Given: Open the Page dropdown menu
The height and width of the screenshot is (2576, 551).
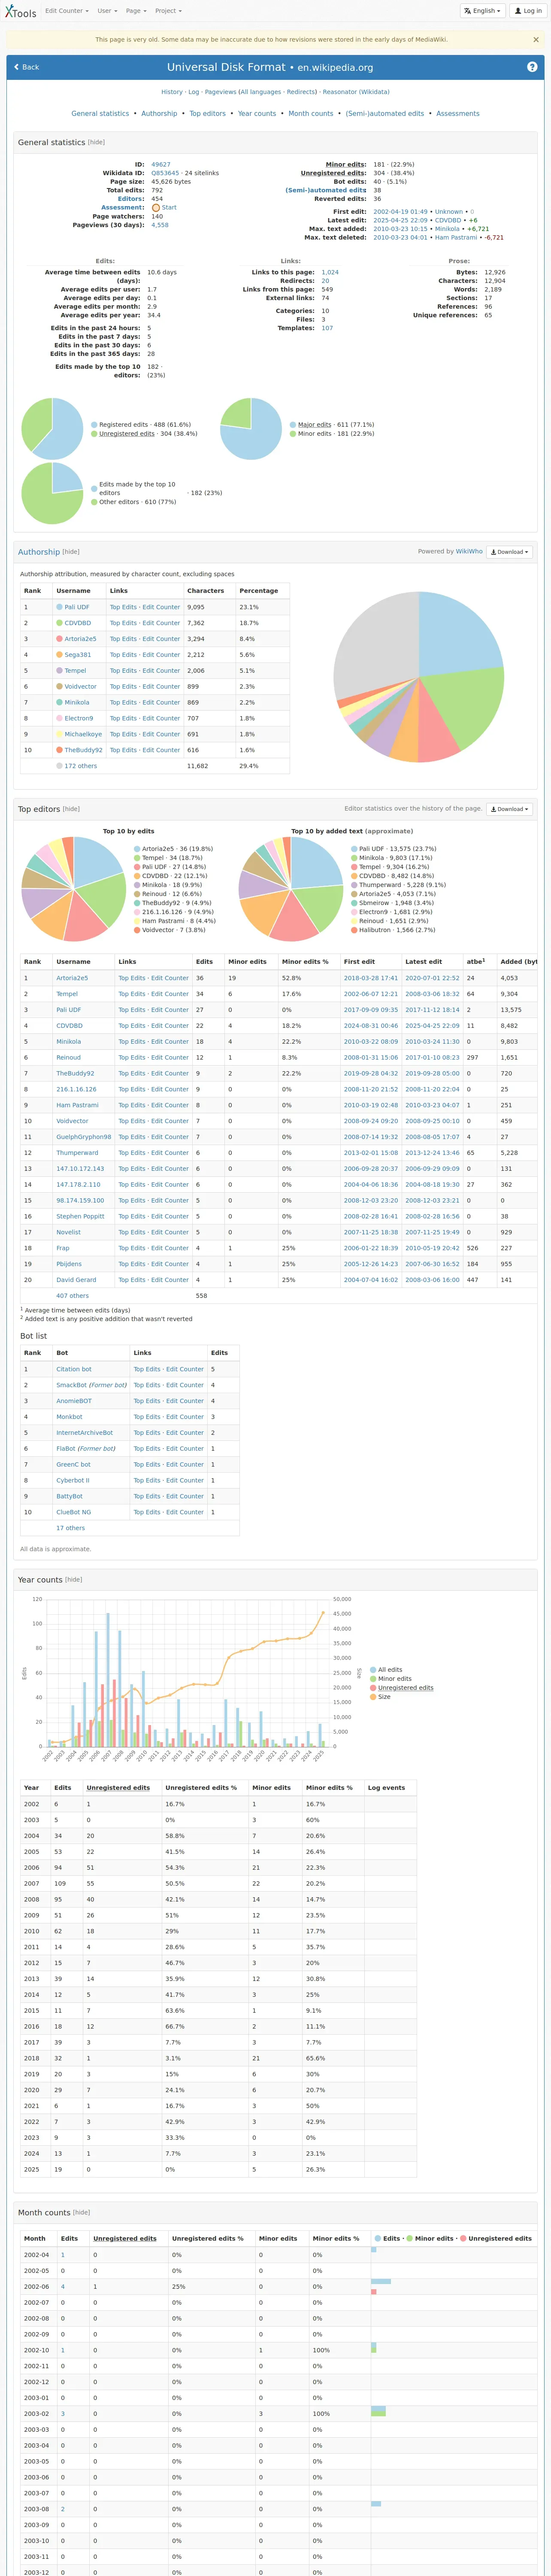Looking at the screenshot, I should pos(135,11).
